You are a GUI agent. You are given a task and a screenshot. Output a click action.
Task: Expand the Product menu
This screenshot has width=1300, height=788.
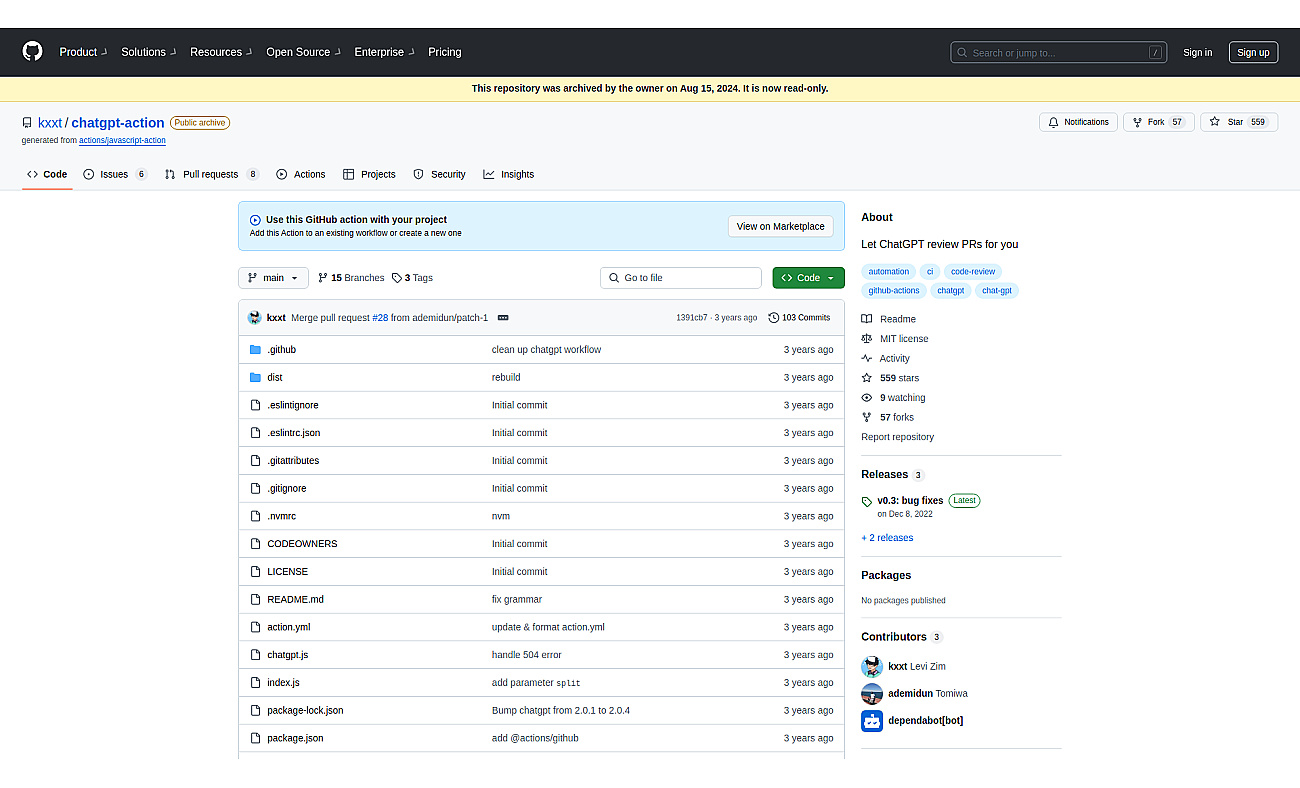click(82, 52)
